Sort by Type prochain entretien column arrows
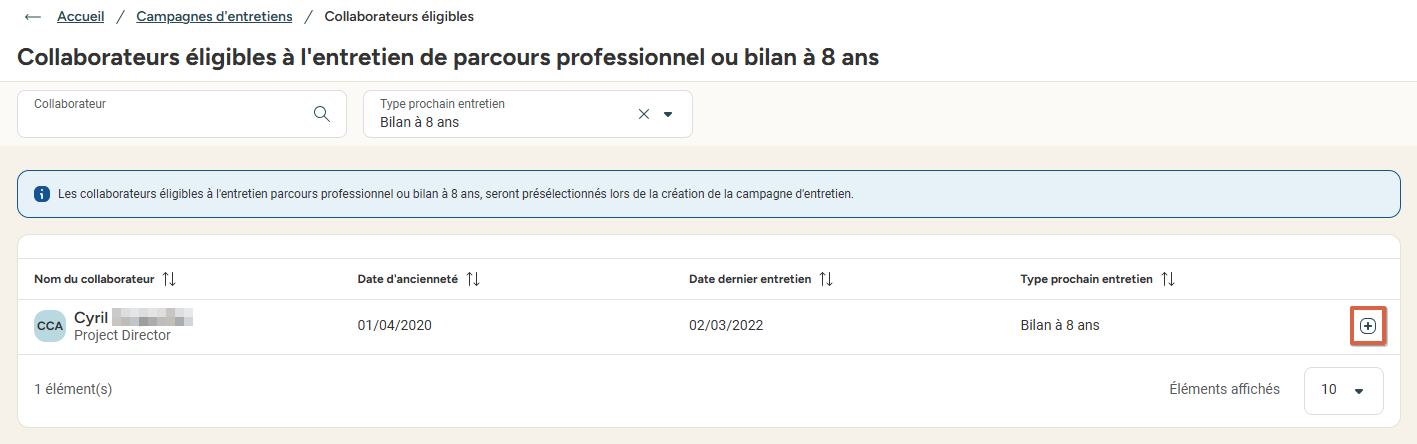The image size is (1417, 444). tap(1168, 279)
